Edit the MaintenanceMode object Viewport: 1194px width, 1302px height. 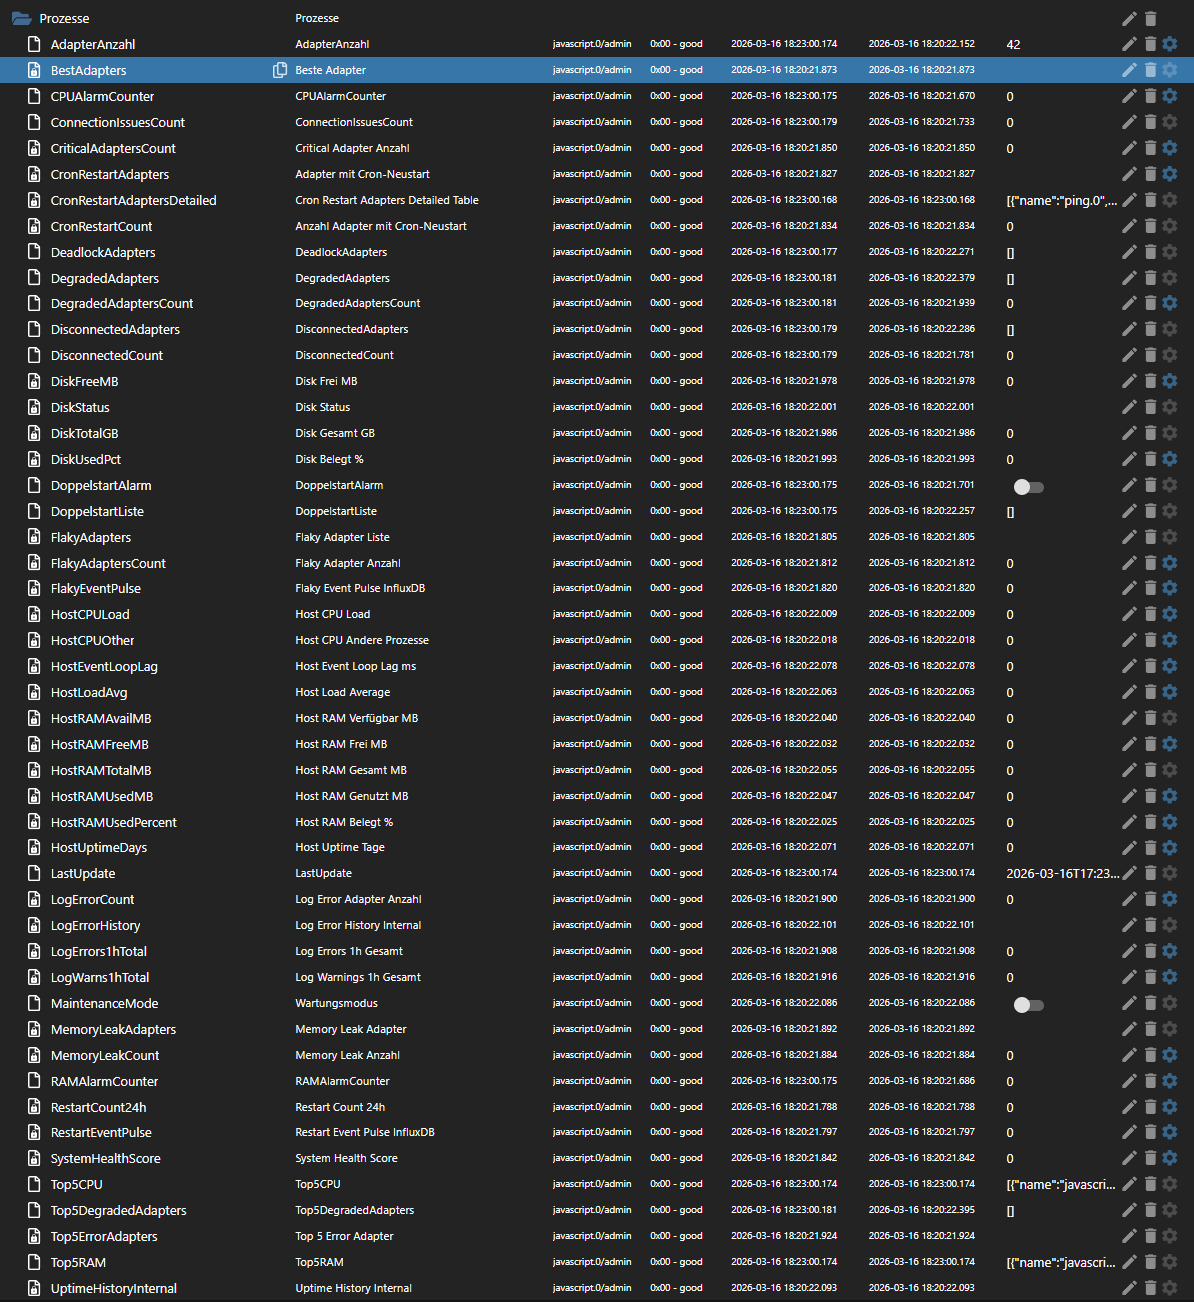[x=1129, y=1003]
